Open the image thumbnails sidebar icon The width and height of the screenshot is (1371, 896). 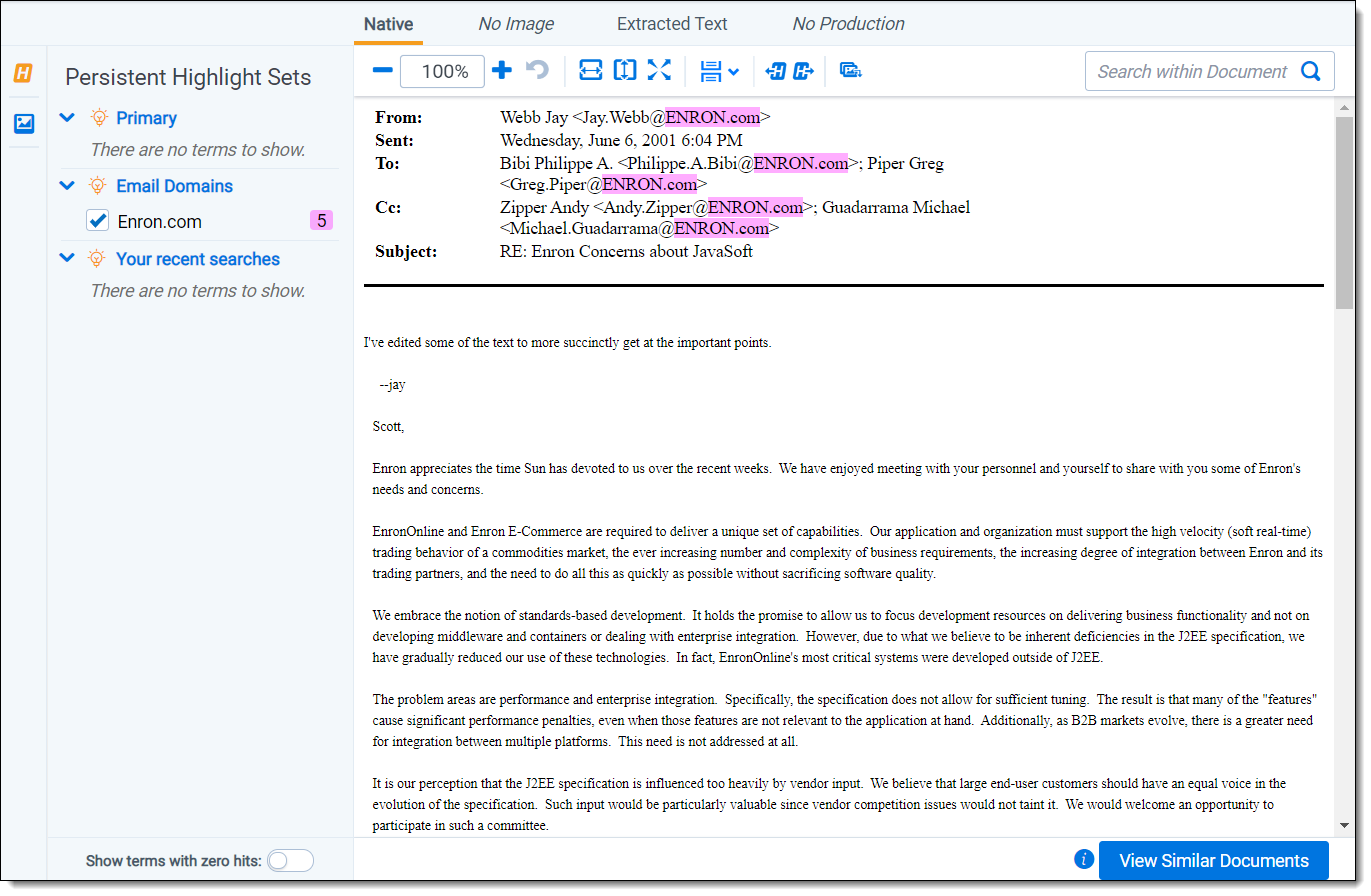click(x=23, y=123)
